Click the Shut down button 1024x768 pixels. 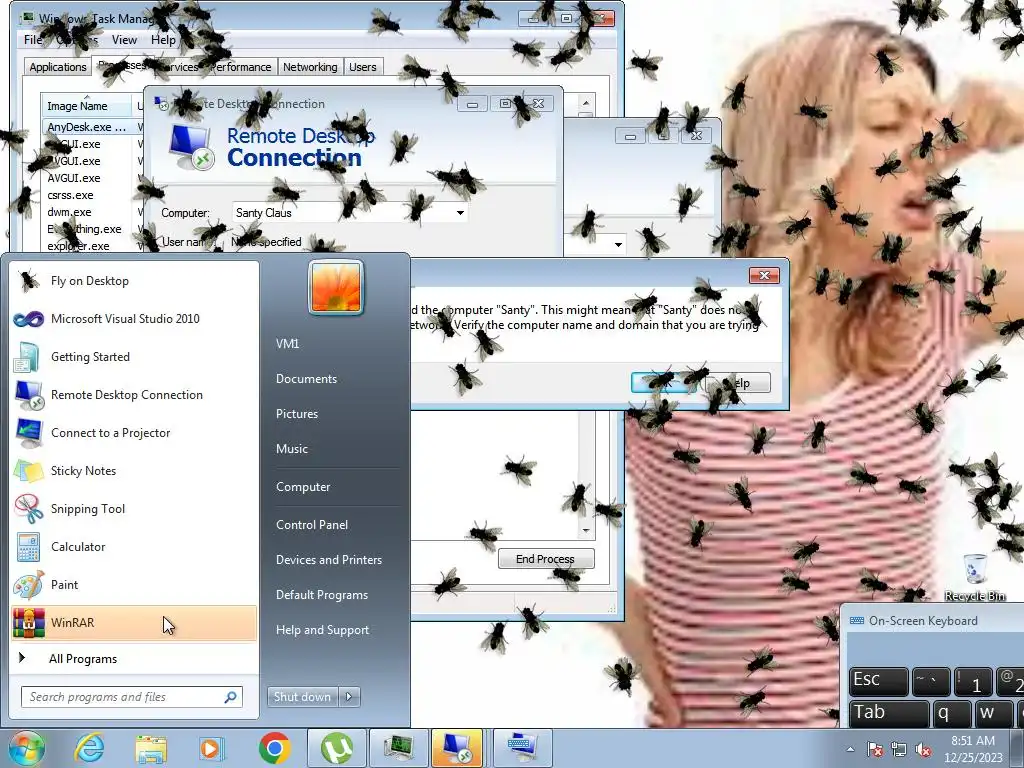303,697
